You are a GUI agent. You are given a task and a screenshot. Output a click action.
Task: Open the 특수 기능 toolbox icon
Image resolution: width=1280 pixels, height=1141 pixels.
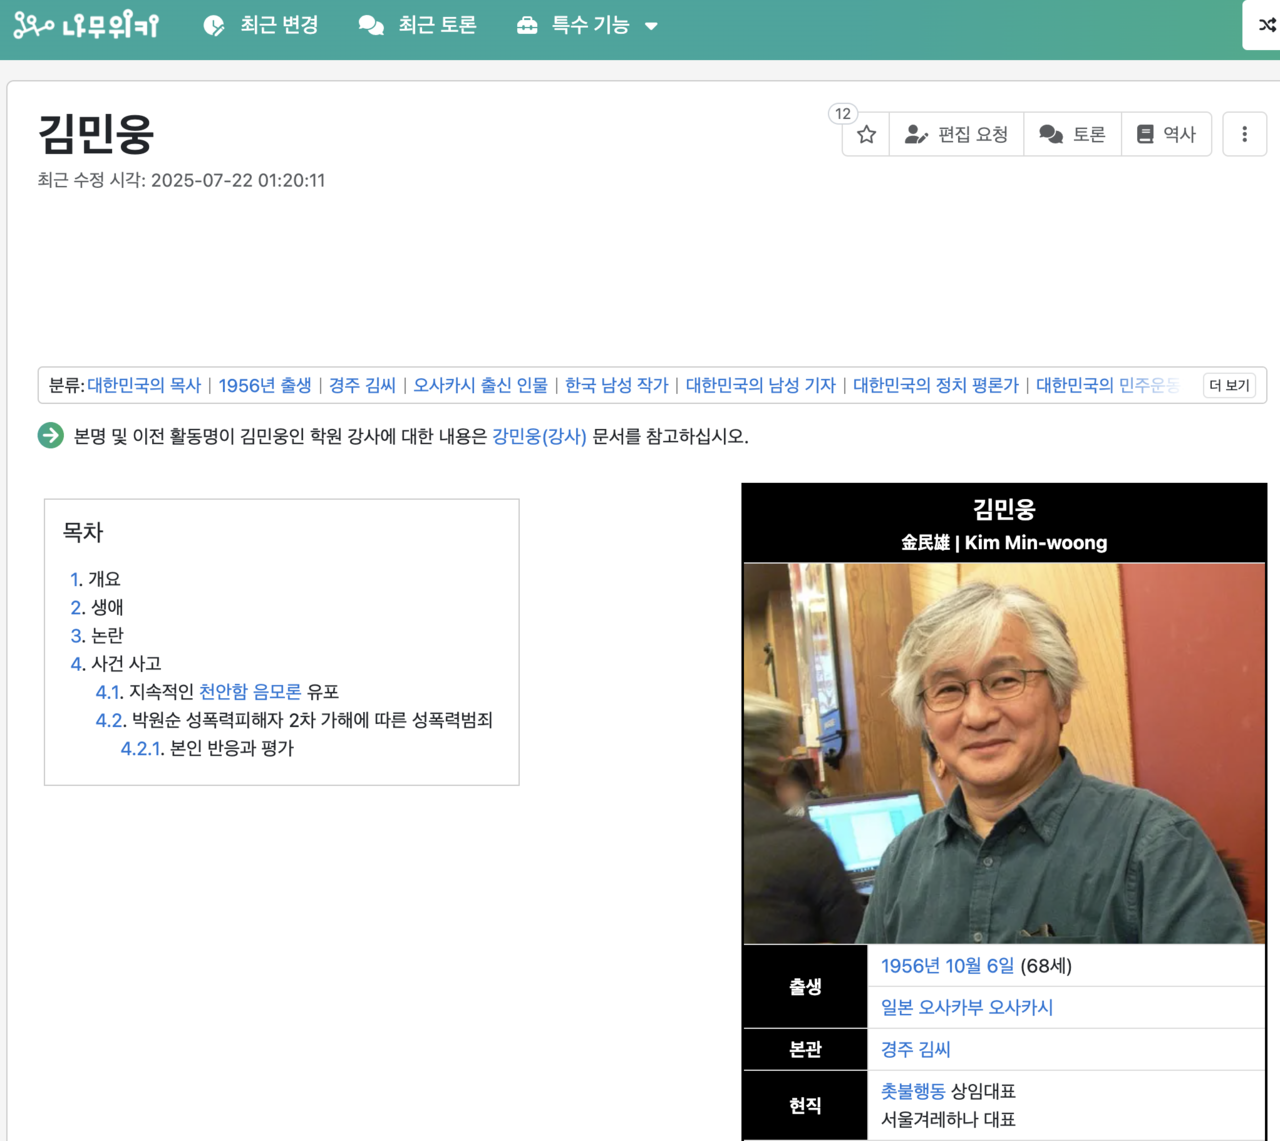point(527,25)
